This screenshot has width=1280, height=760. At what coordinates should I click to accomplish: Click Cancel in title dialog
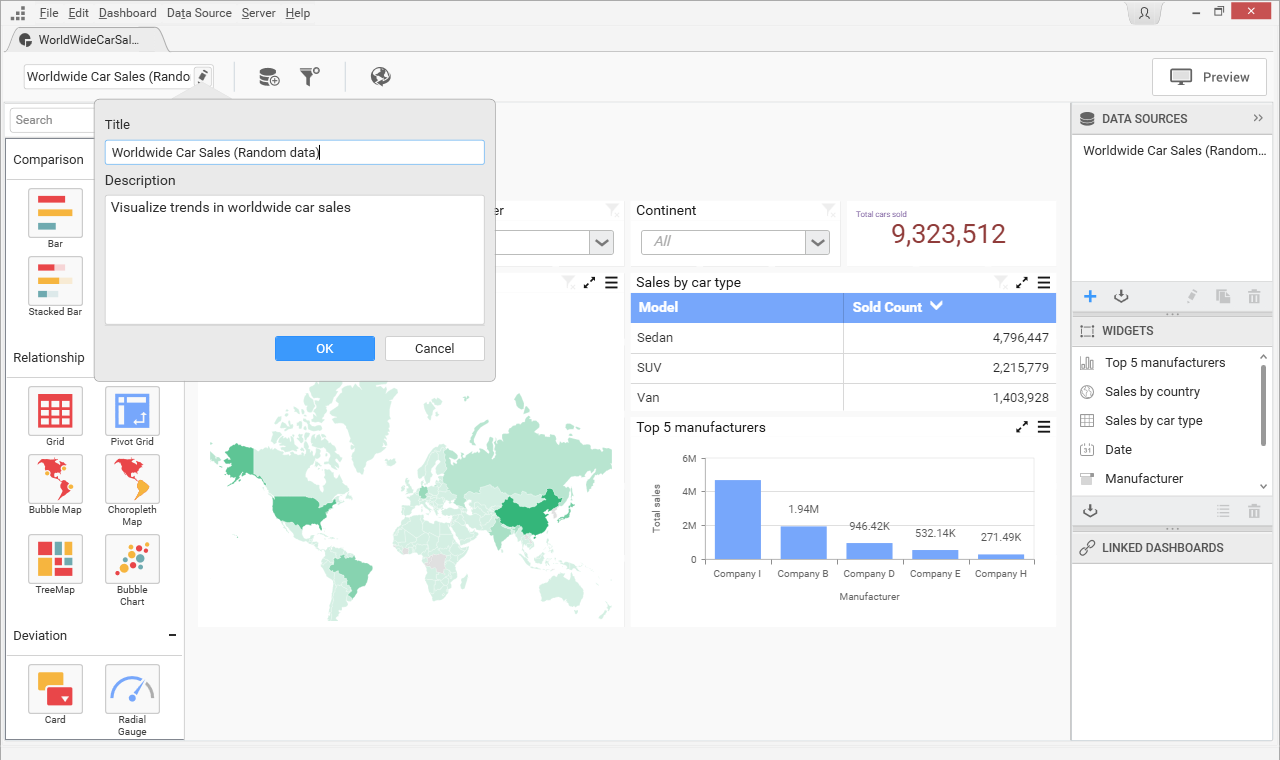434,349
